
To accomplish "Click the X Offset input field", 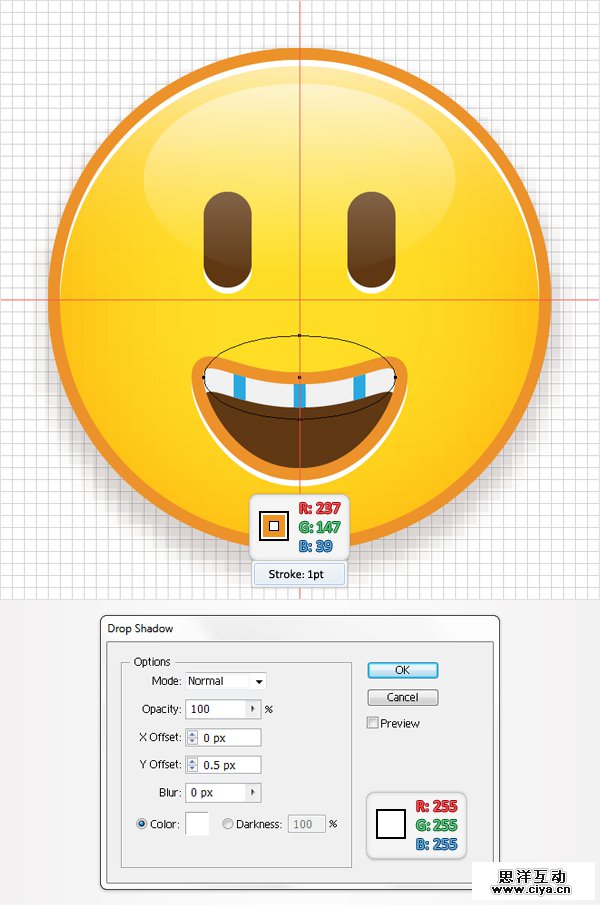I will coord(230,737).
